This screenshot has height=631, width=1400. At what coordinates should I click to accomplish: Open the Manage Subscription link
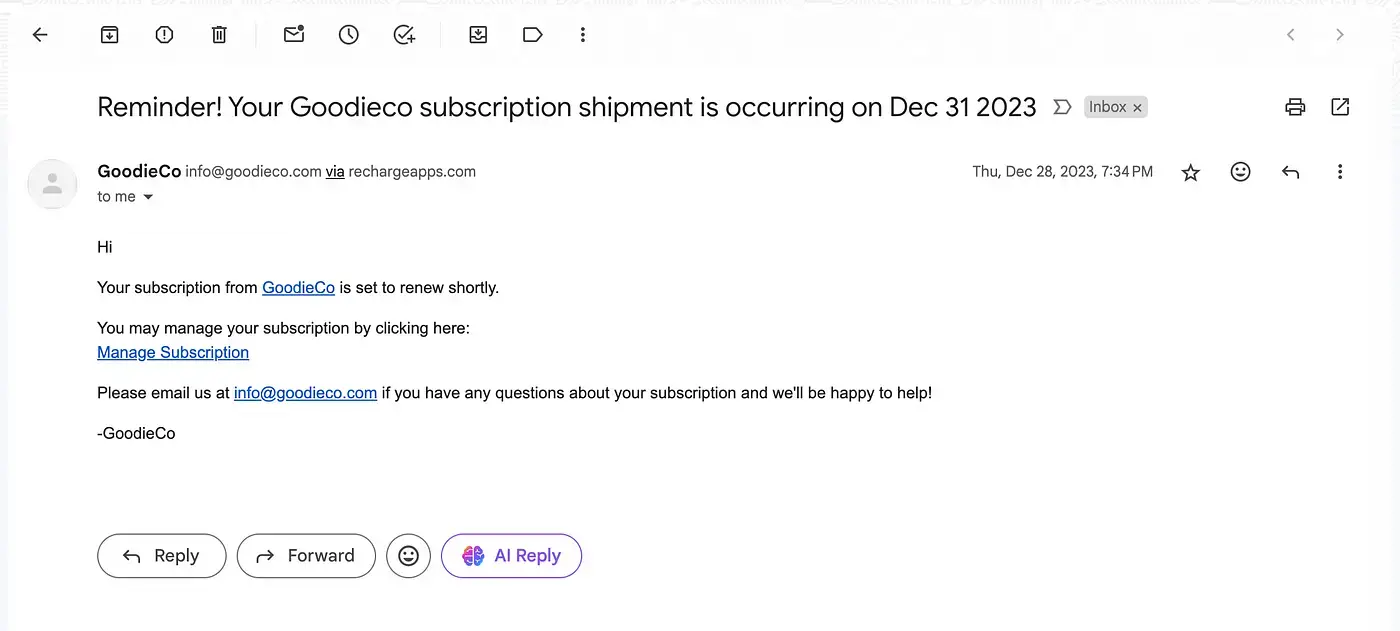point(173,352)
